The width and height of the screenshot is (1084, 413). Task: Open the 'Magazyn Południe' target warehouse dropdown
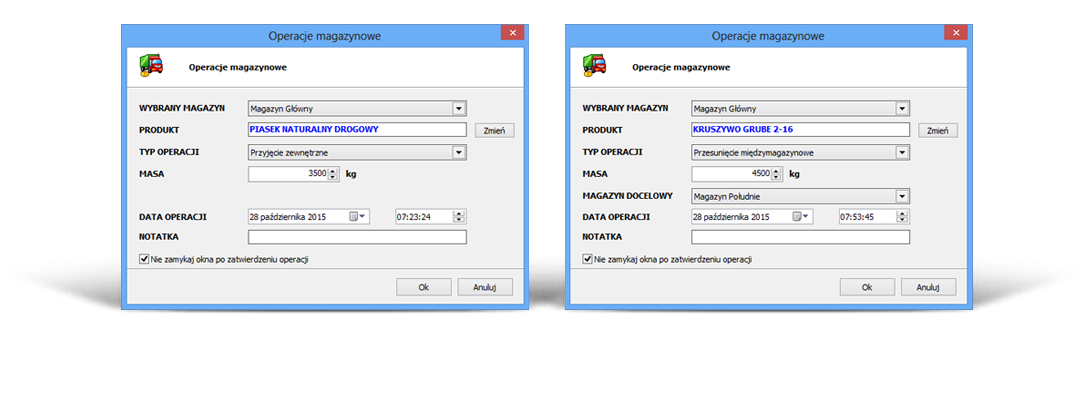point(902,196)
